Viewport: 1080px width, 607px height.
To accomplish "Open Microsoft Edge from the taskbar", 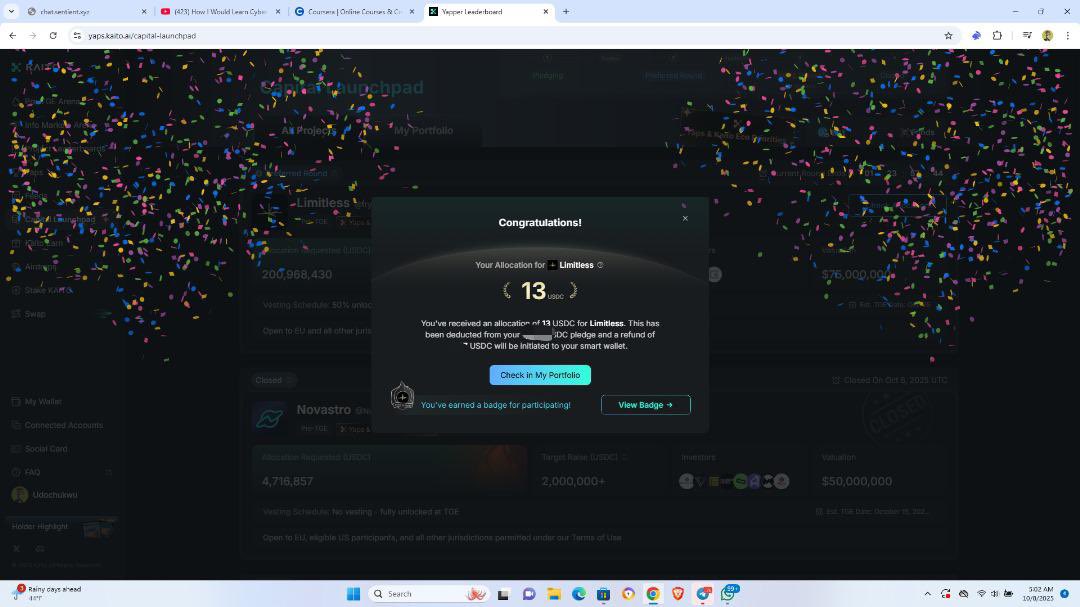I will point(579,594).
